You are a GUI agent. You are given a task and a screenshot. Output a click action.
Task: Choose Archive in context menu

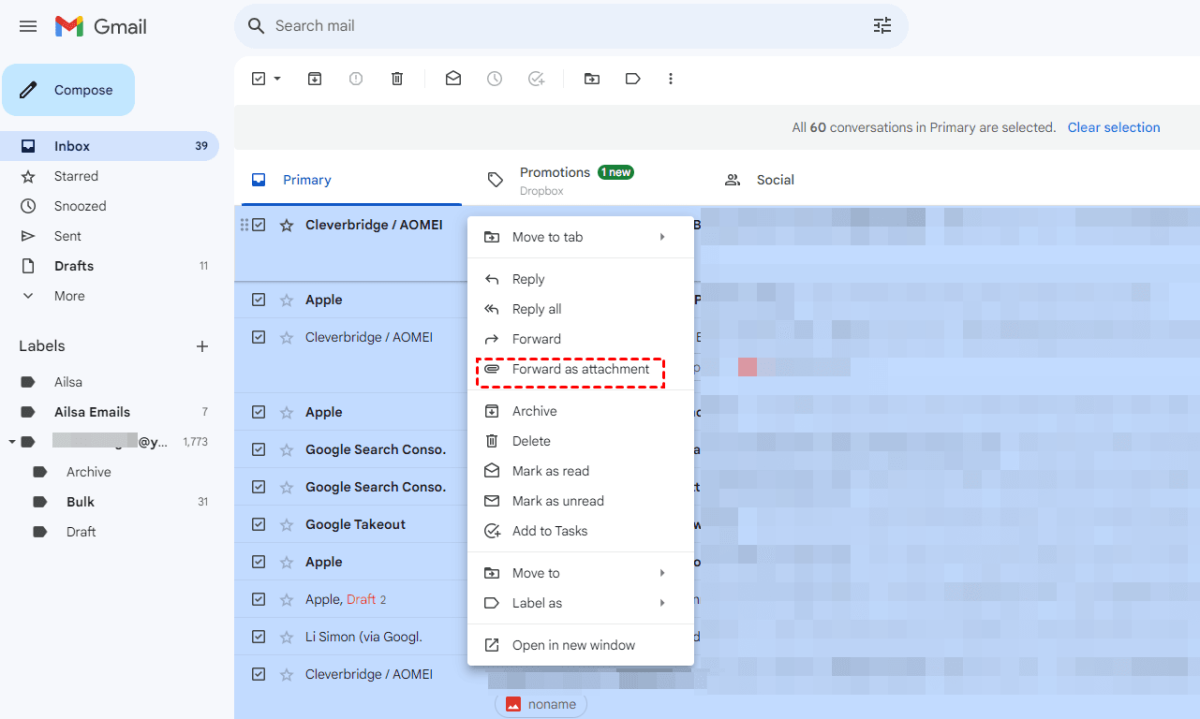point(581,411)
